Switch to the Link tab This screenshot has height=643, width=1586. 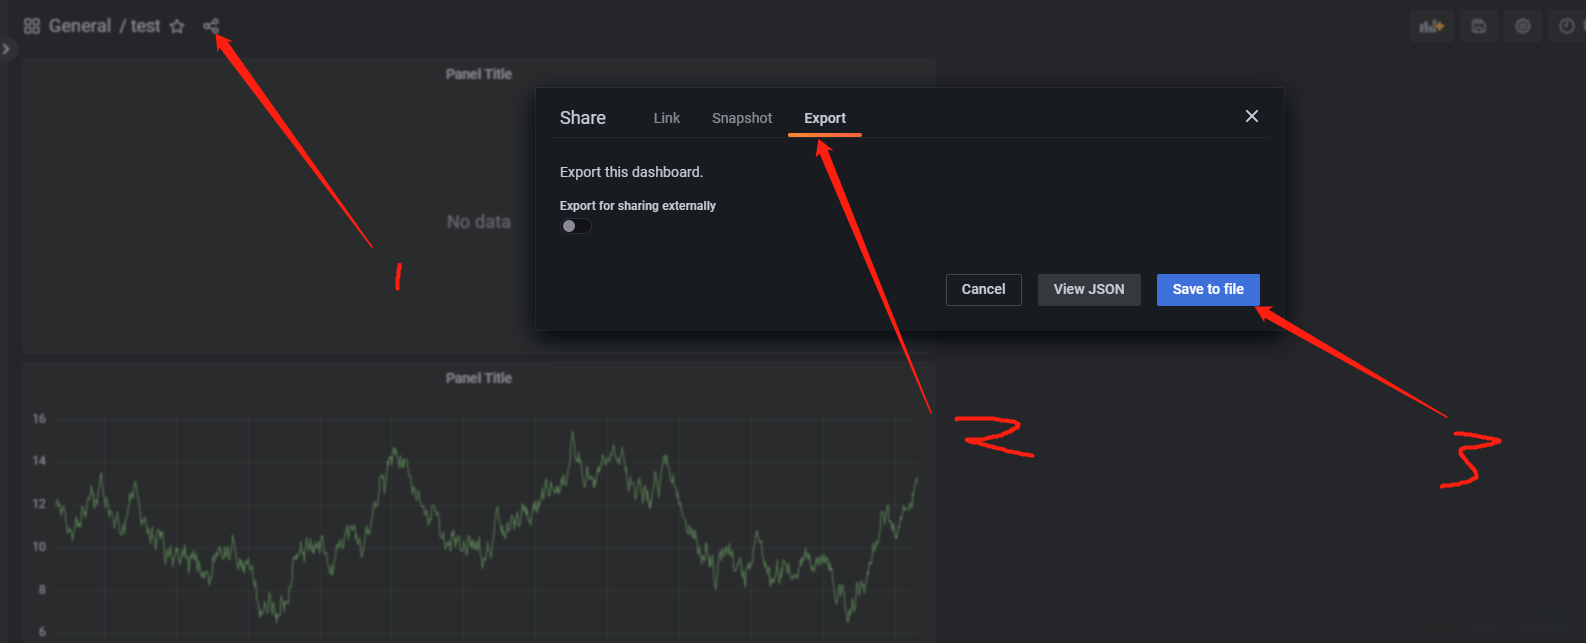tap(666, 118)
